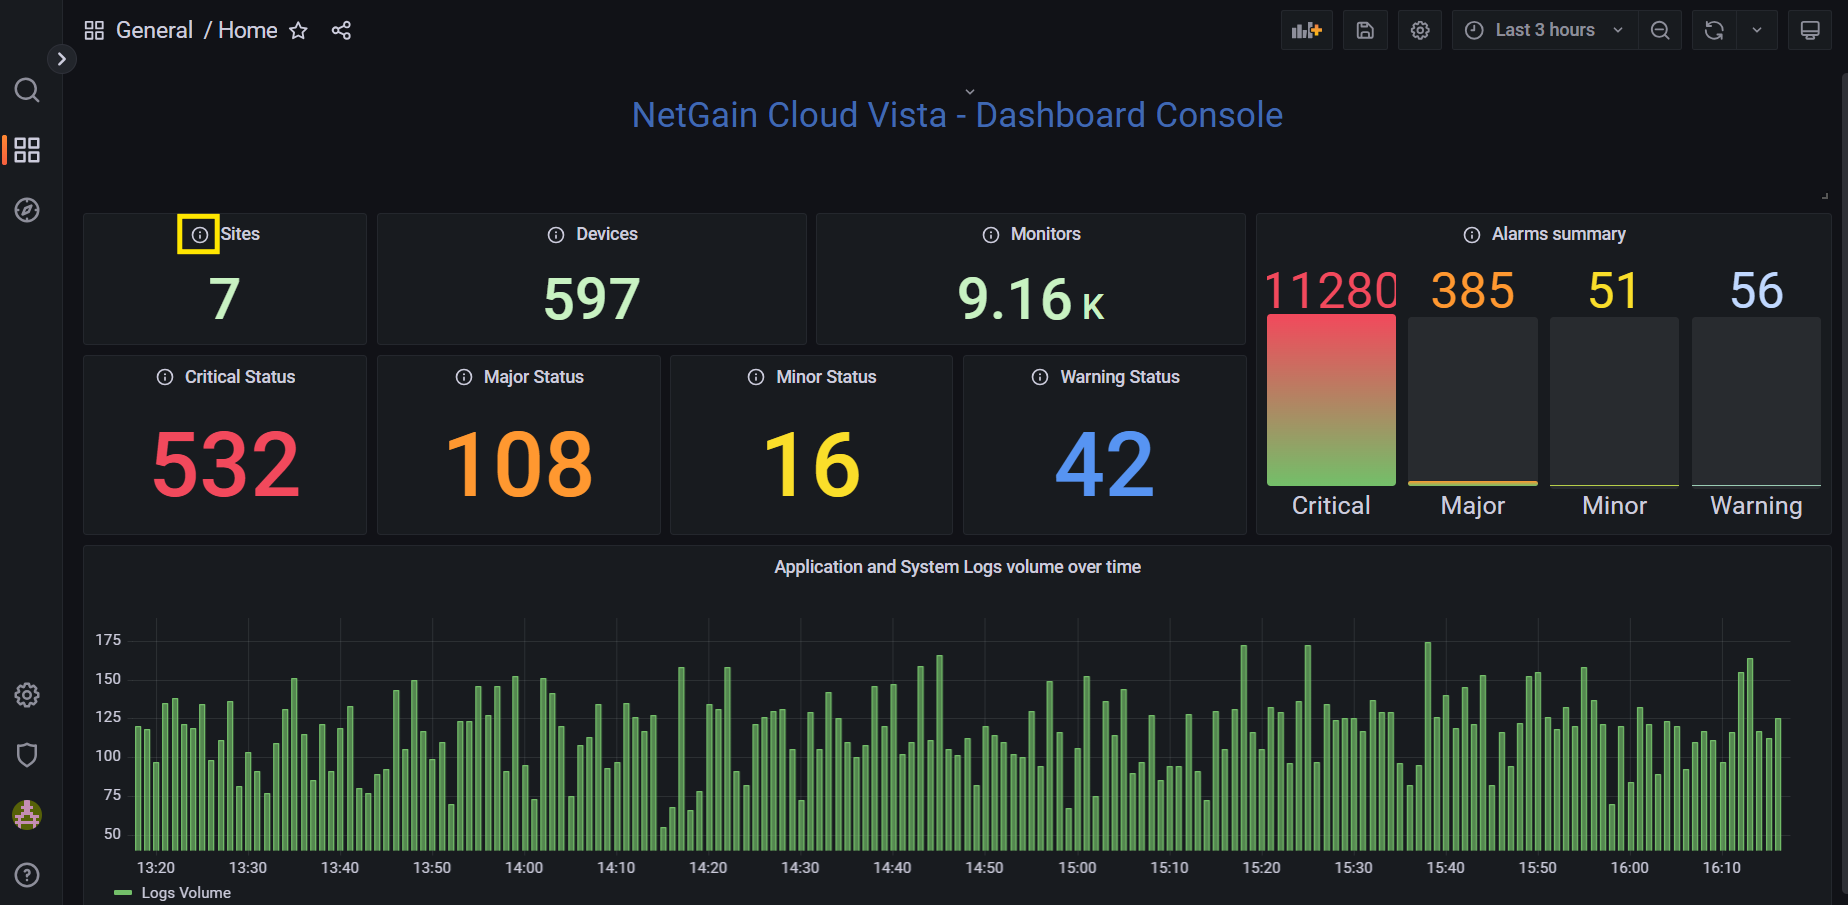The height and width of the screenshot is (905, 1848).
Task: Show info for the Sites panel
Action: [199, 235]
